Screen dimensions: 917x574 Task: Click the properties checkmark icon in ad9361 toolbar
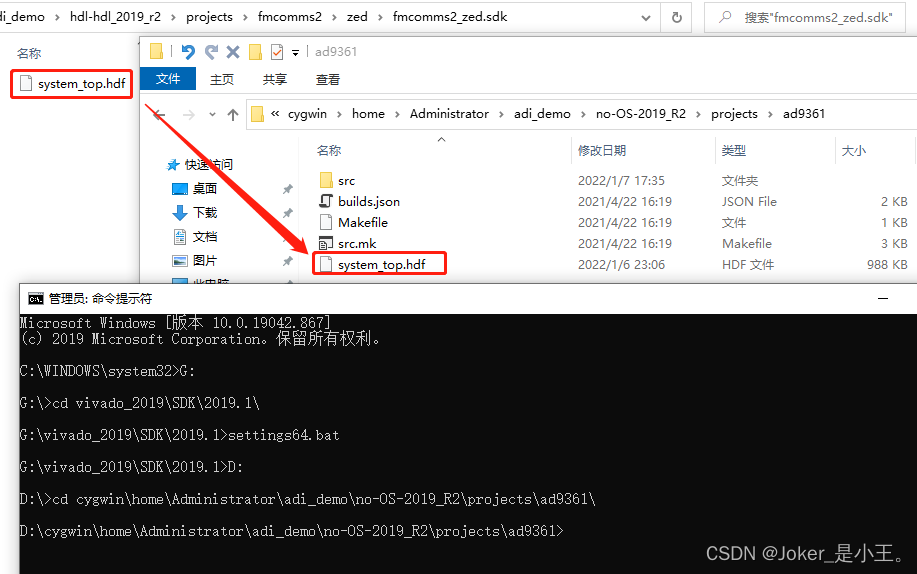point(277,52)
